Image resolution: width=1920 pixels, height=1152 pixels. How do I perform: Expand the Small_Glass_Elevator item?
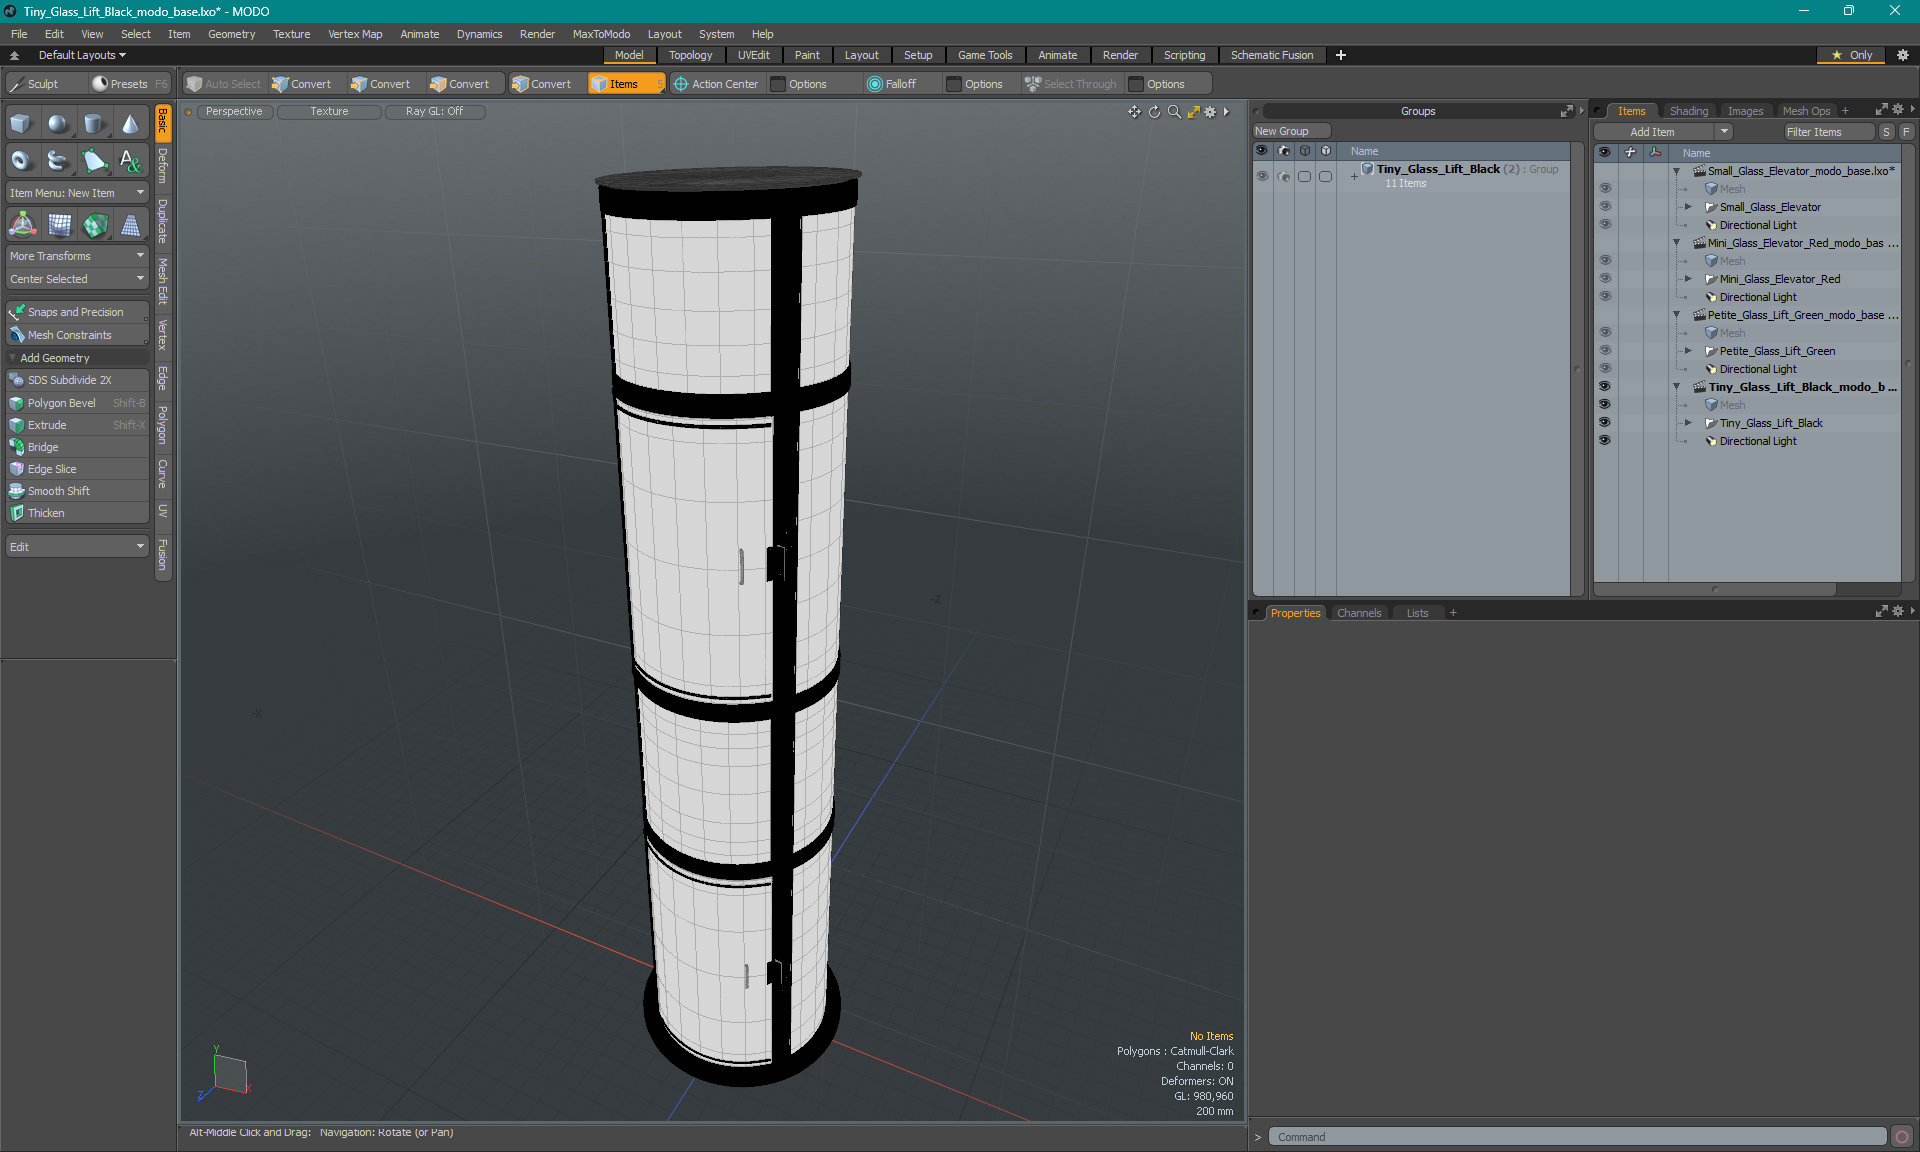click(1689, 207)
